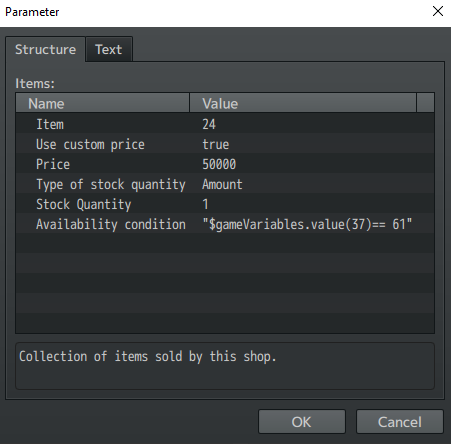Select the Price parameter row
This screenshot has height=444, width=451.
point(225,164)
